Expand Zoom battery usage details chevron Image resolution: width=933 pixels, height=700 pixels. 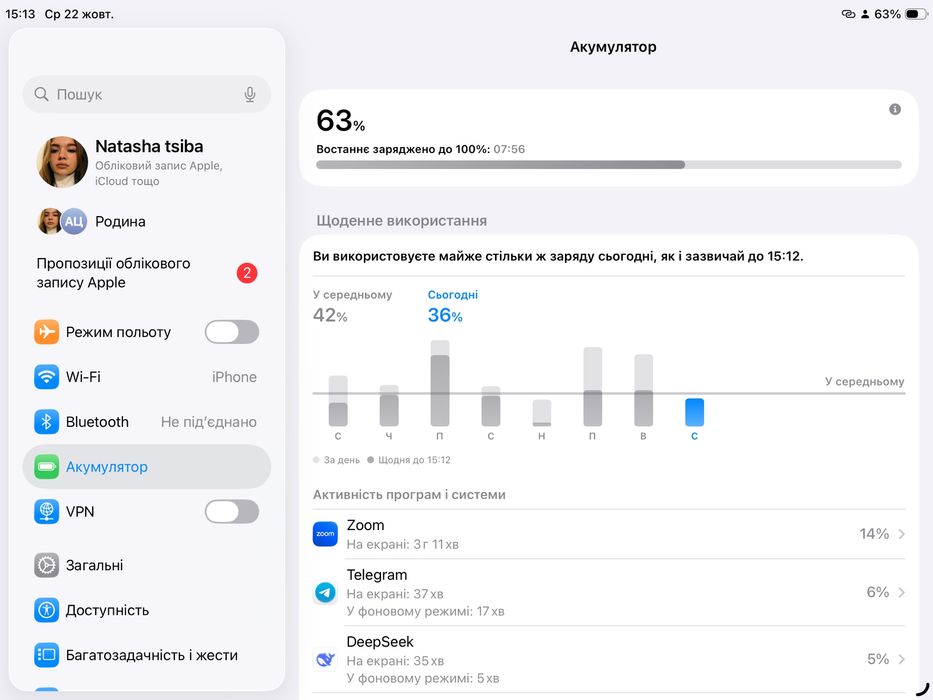click(901, 534)
